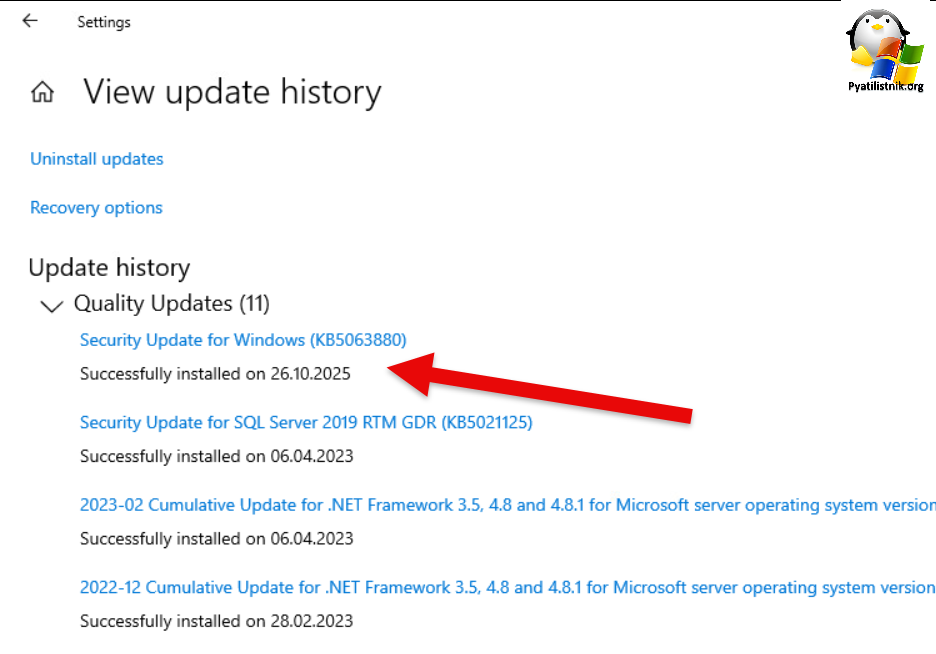Open the Uninstall updates link
The image size is (936, 654).
(x=96, y=159)
